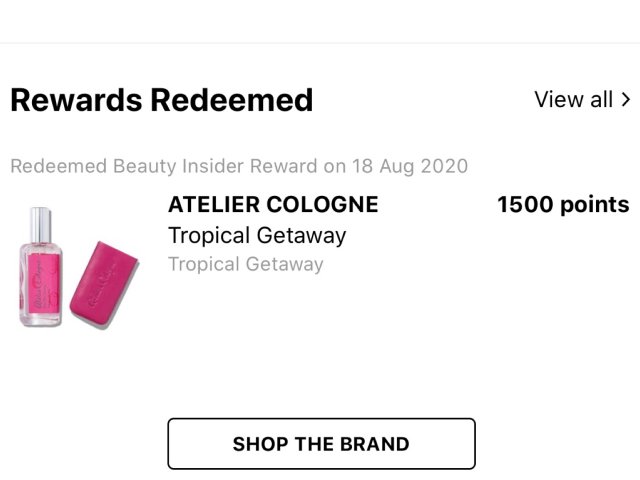Screen dimensions: 640x480
Task: Click the Rewards Redeemed heading
Action: coord(161,100)
